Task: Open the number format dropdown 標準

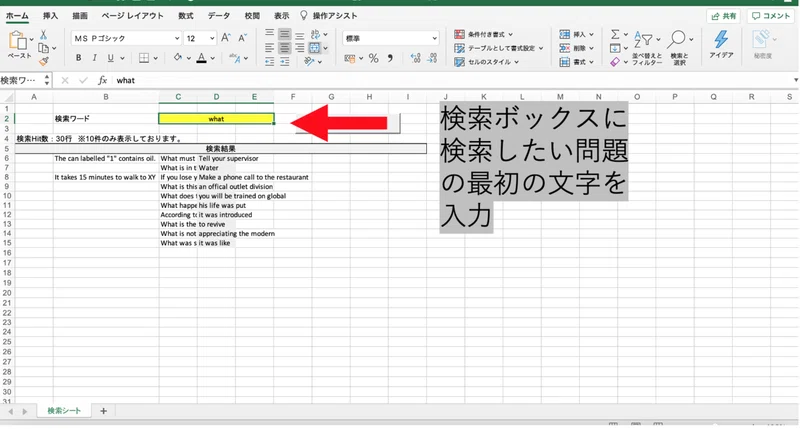Action: tap(434, 38)
